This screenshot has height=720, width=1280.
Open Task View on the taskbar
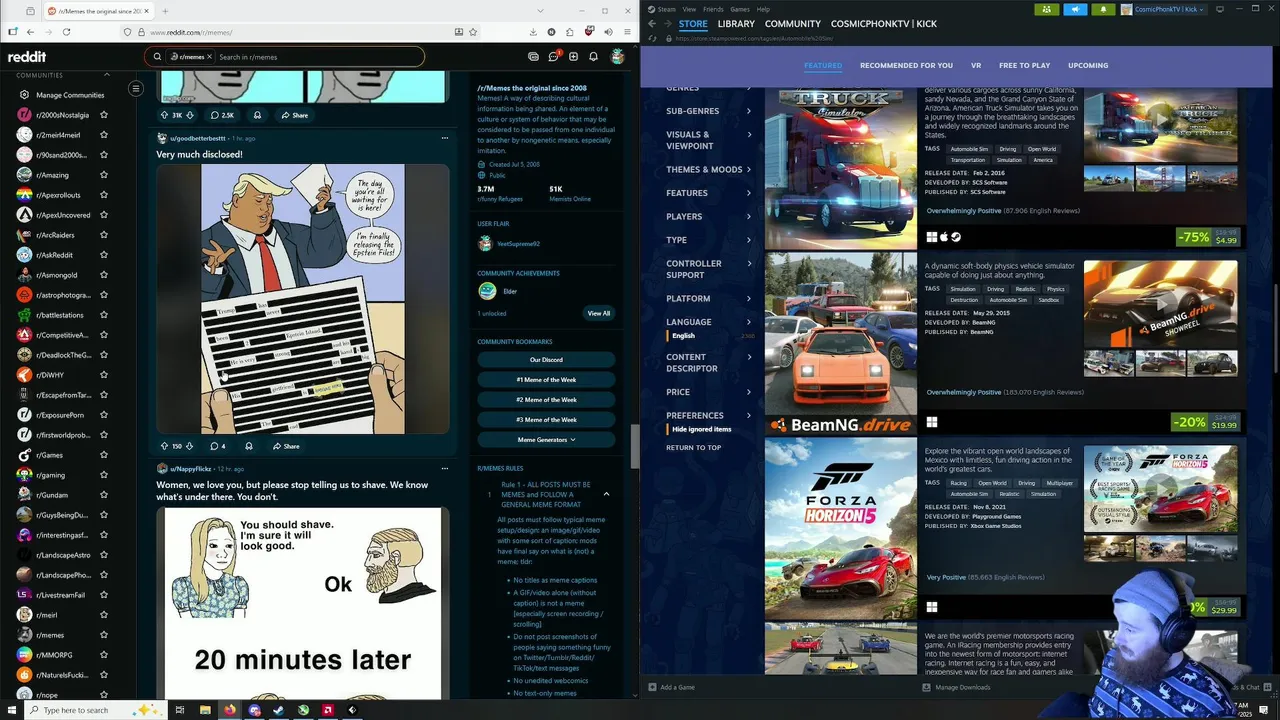coord(180,710)
